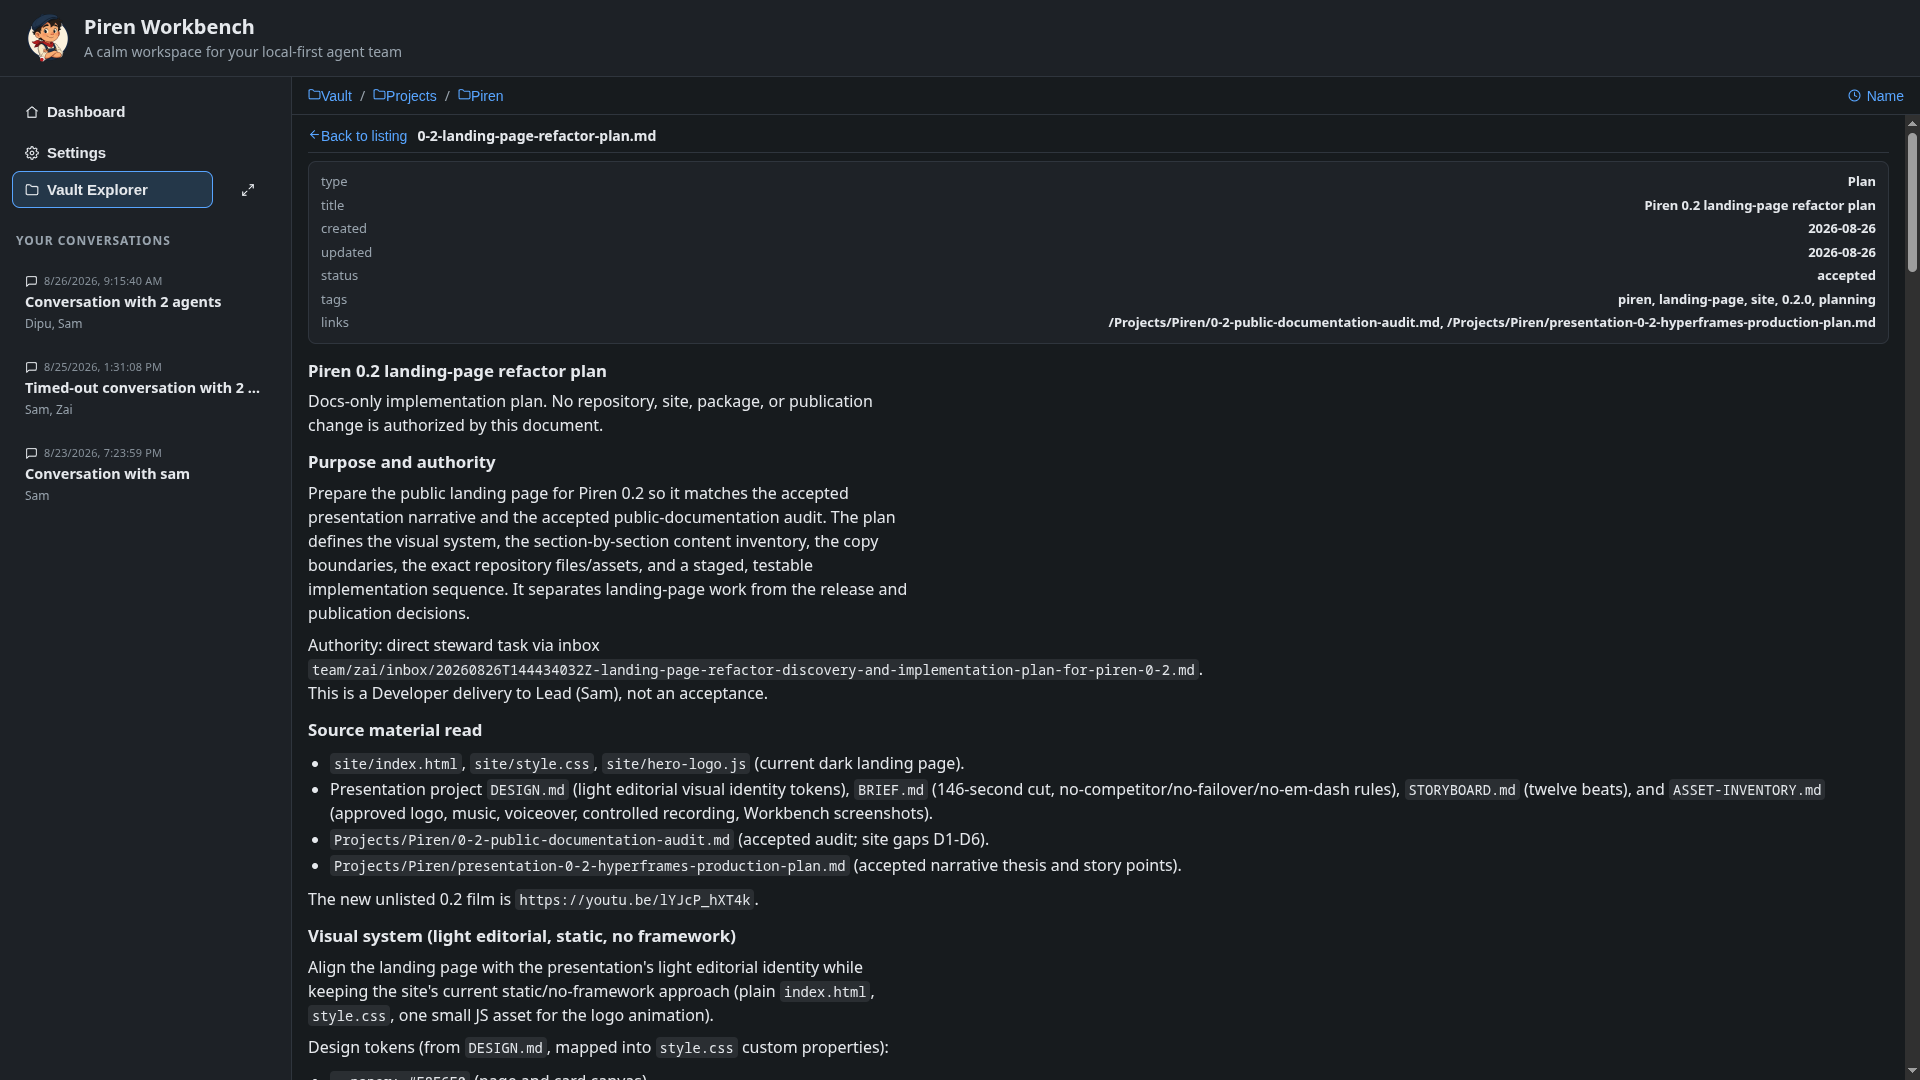
Task: Click the site/hero-logo.js code snippet
Action: 676,764
